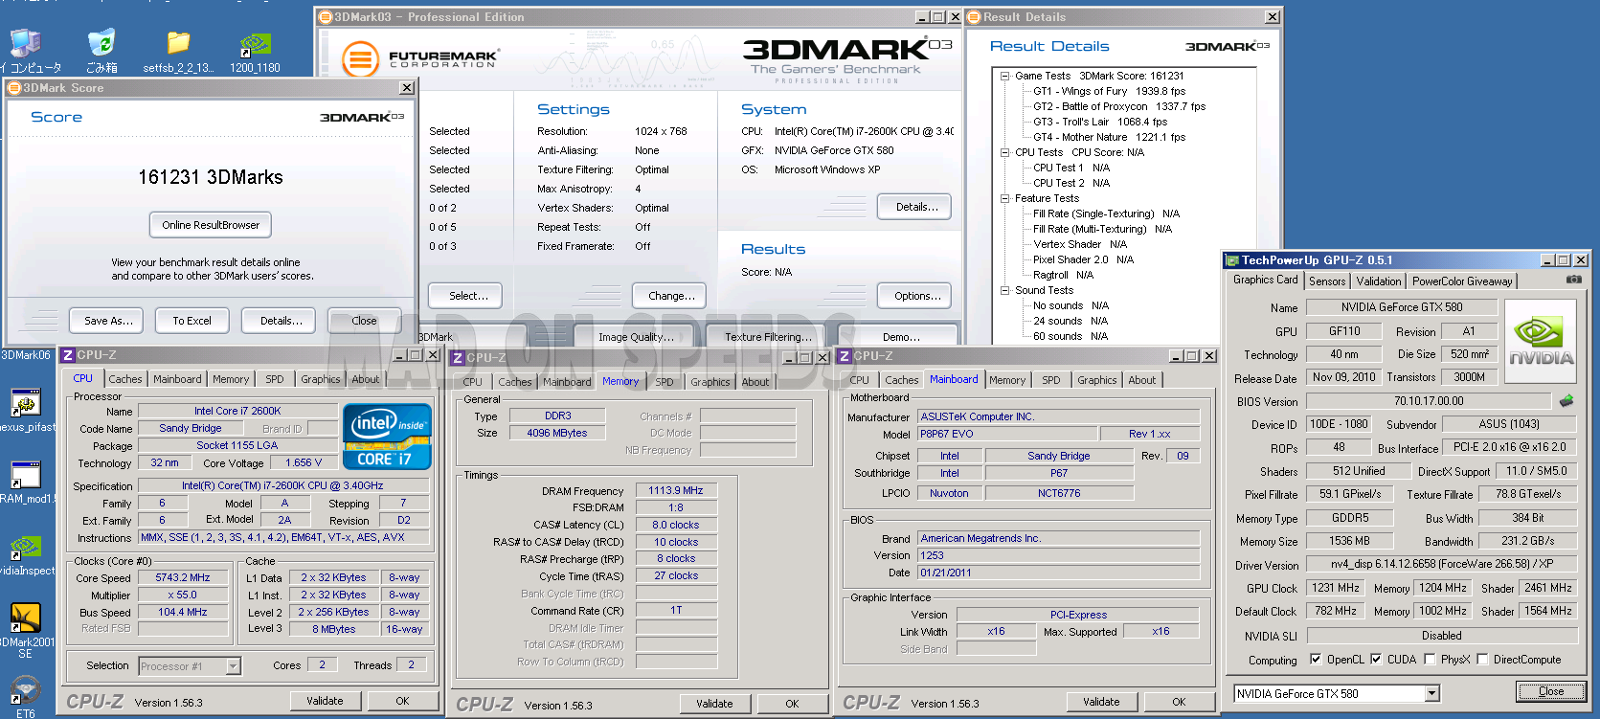Select the Pixel Shader 2.0 tree row
Screen dimensions: 1600x719
(x=1083, y=260)
